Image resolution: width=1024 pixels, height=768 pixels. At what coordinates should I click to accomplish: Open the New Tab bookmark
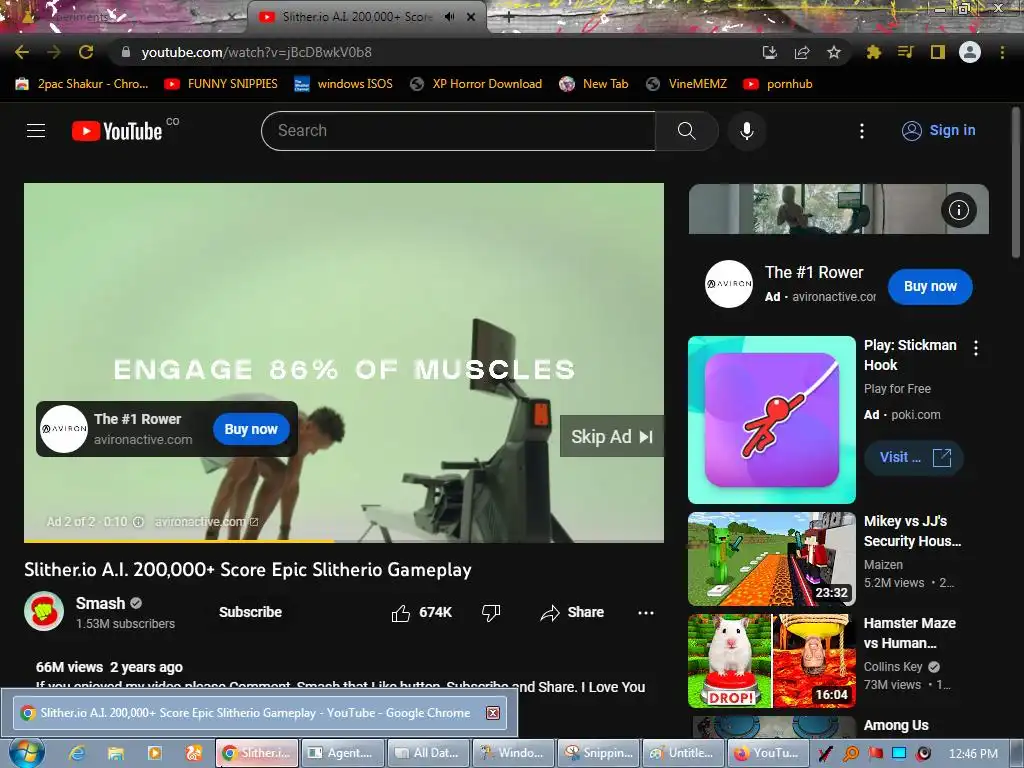[x=594, y=84]
